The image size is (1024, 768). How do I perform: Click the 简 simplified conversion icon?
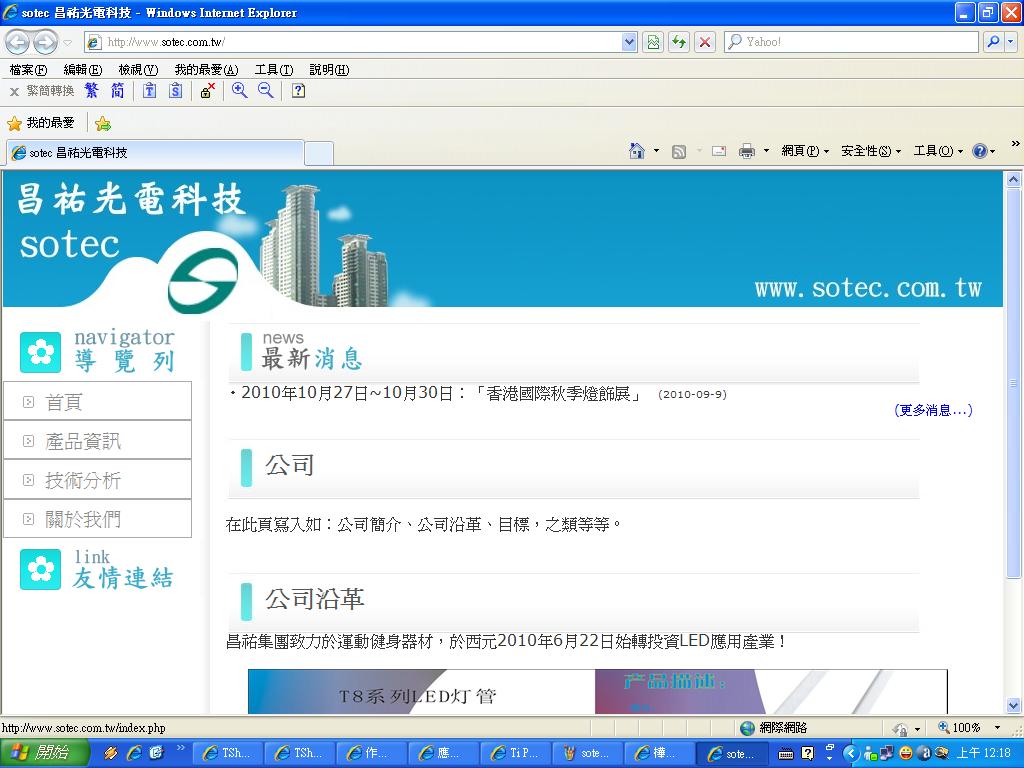pyautogui.click(x=118, y=91)
